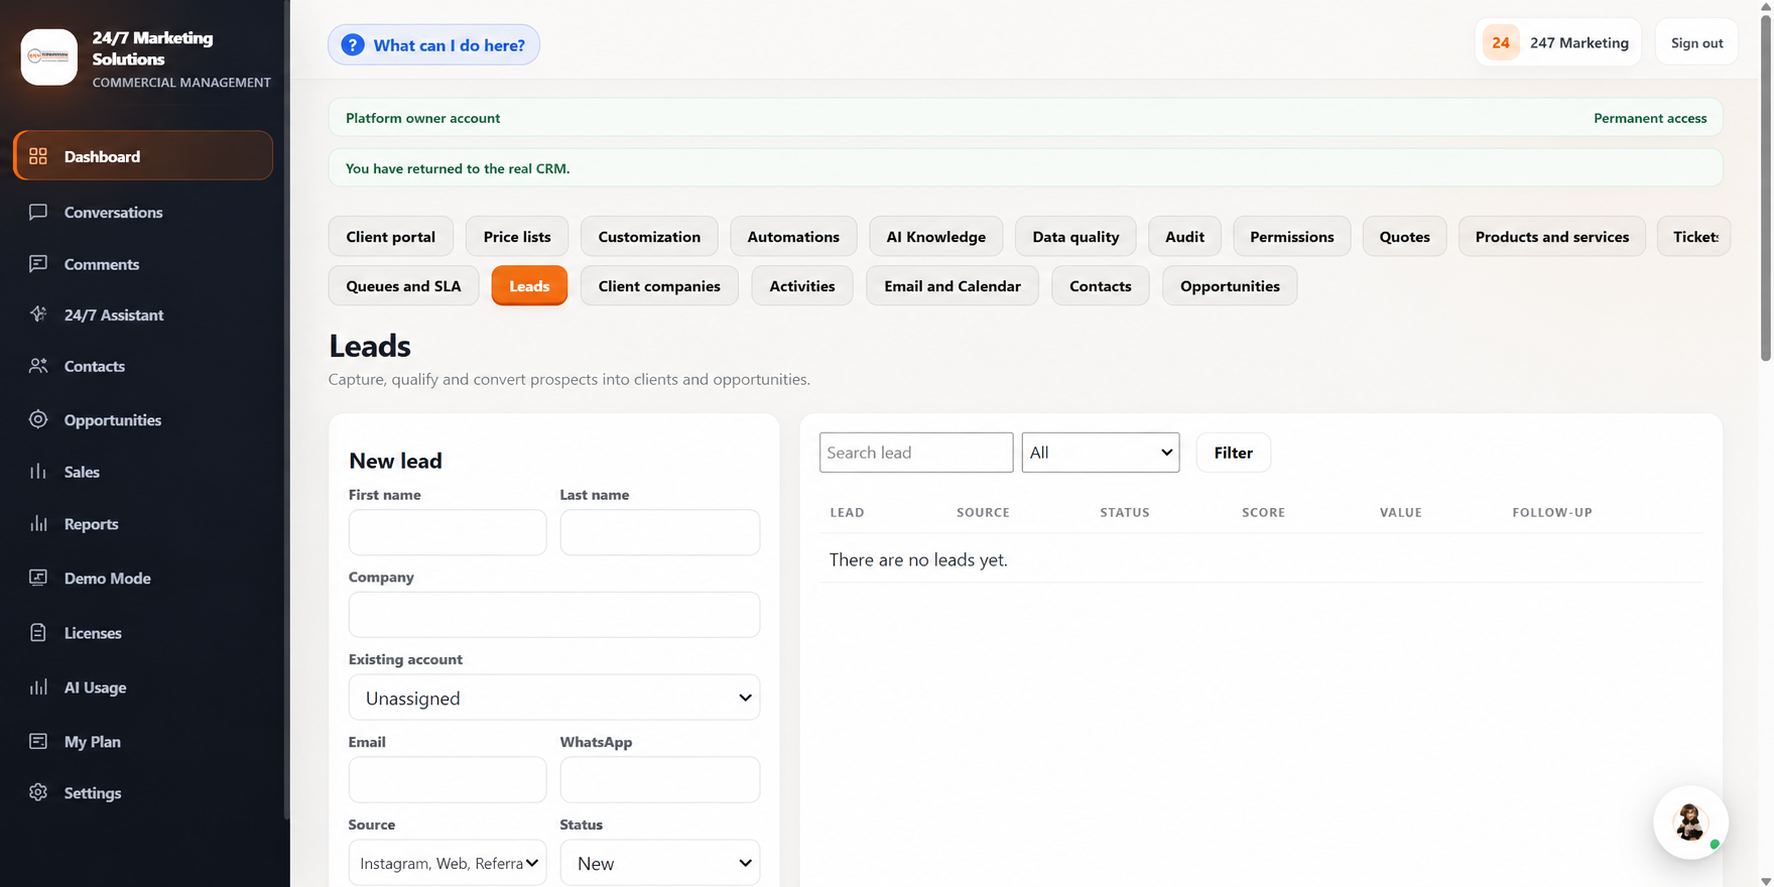Select the Automations tab
This screenshot has width=1774, height=887.
[793, 236]
